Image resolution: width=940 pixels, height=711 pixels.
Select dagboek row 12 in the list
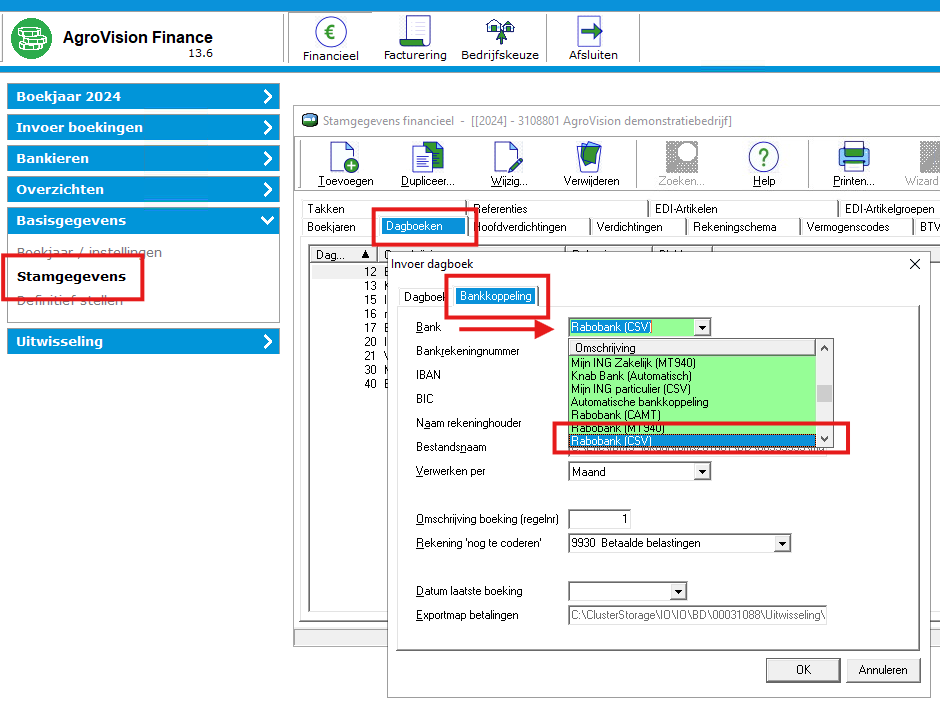(348, 272)
